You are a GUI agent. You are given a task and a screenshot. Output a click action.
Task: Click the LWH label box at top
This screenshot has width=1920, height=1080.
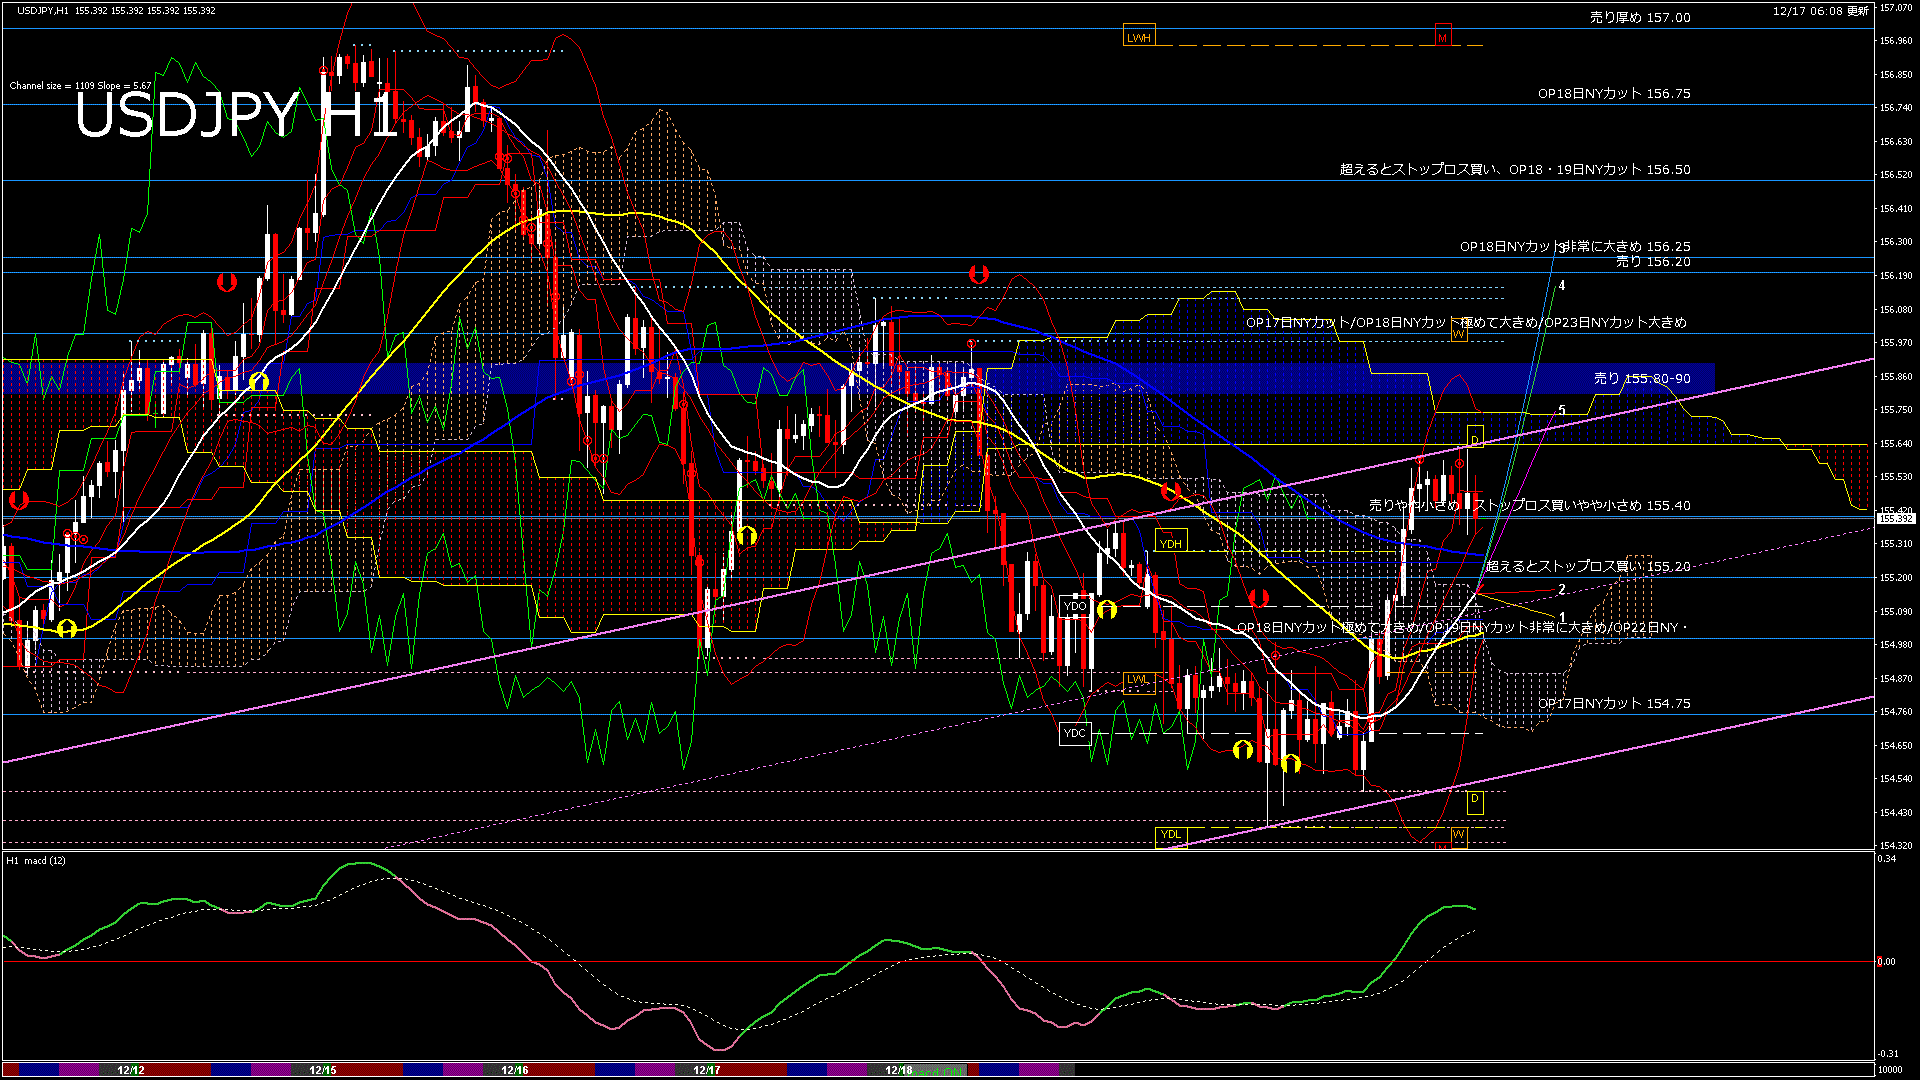[1138, 38]
